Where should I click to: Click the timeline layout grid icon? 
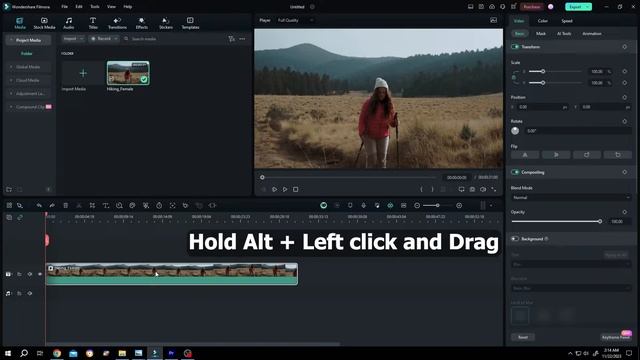[9, 205]
